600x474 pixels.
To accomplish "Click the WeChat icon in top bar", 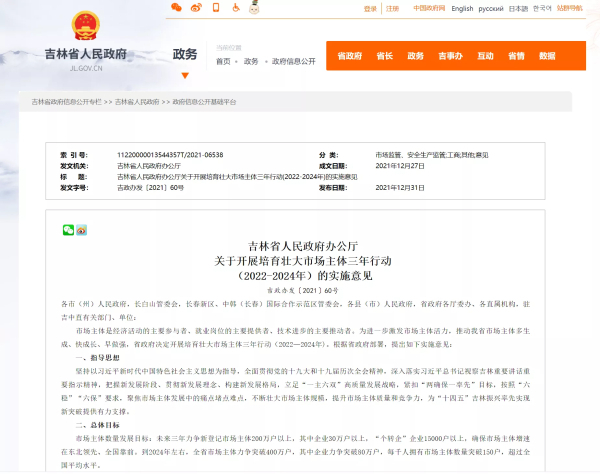I will tap(177, 8).
